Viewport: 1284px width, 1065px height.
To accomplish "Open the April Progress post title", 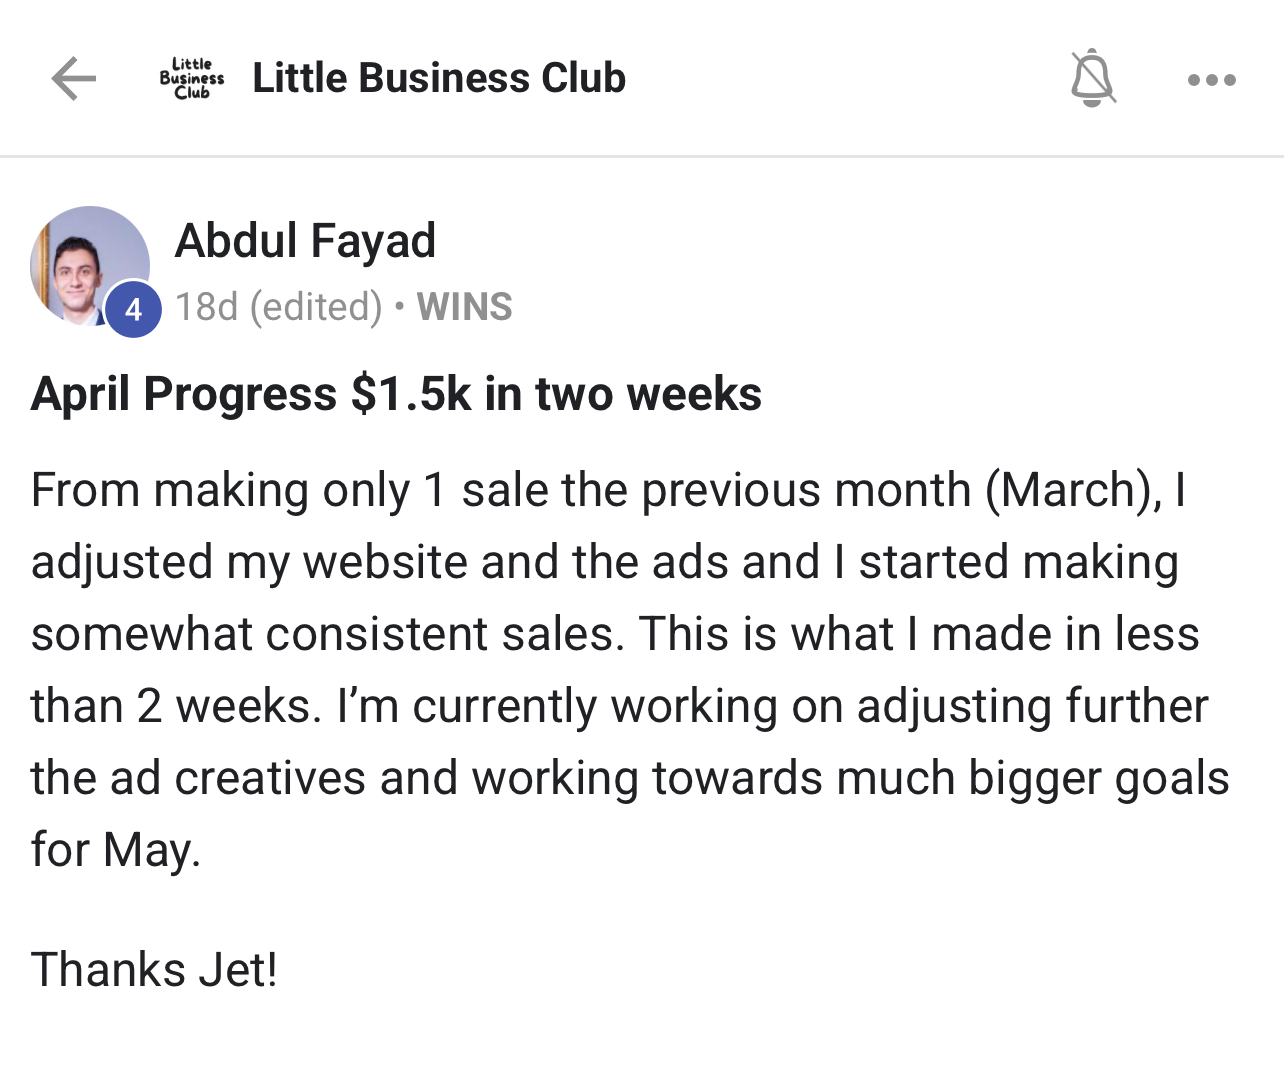I will point(396,394).
